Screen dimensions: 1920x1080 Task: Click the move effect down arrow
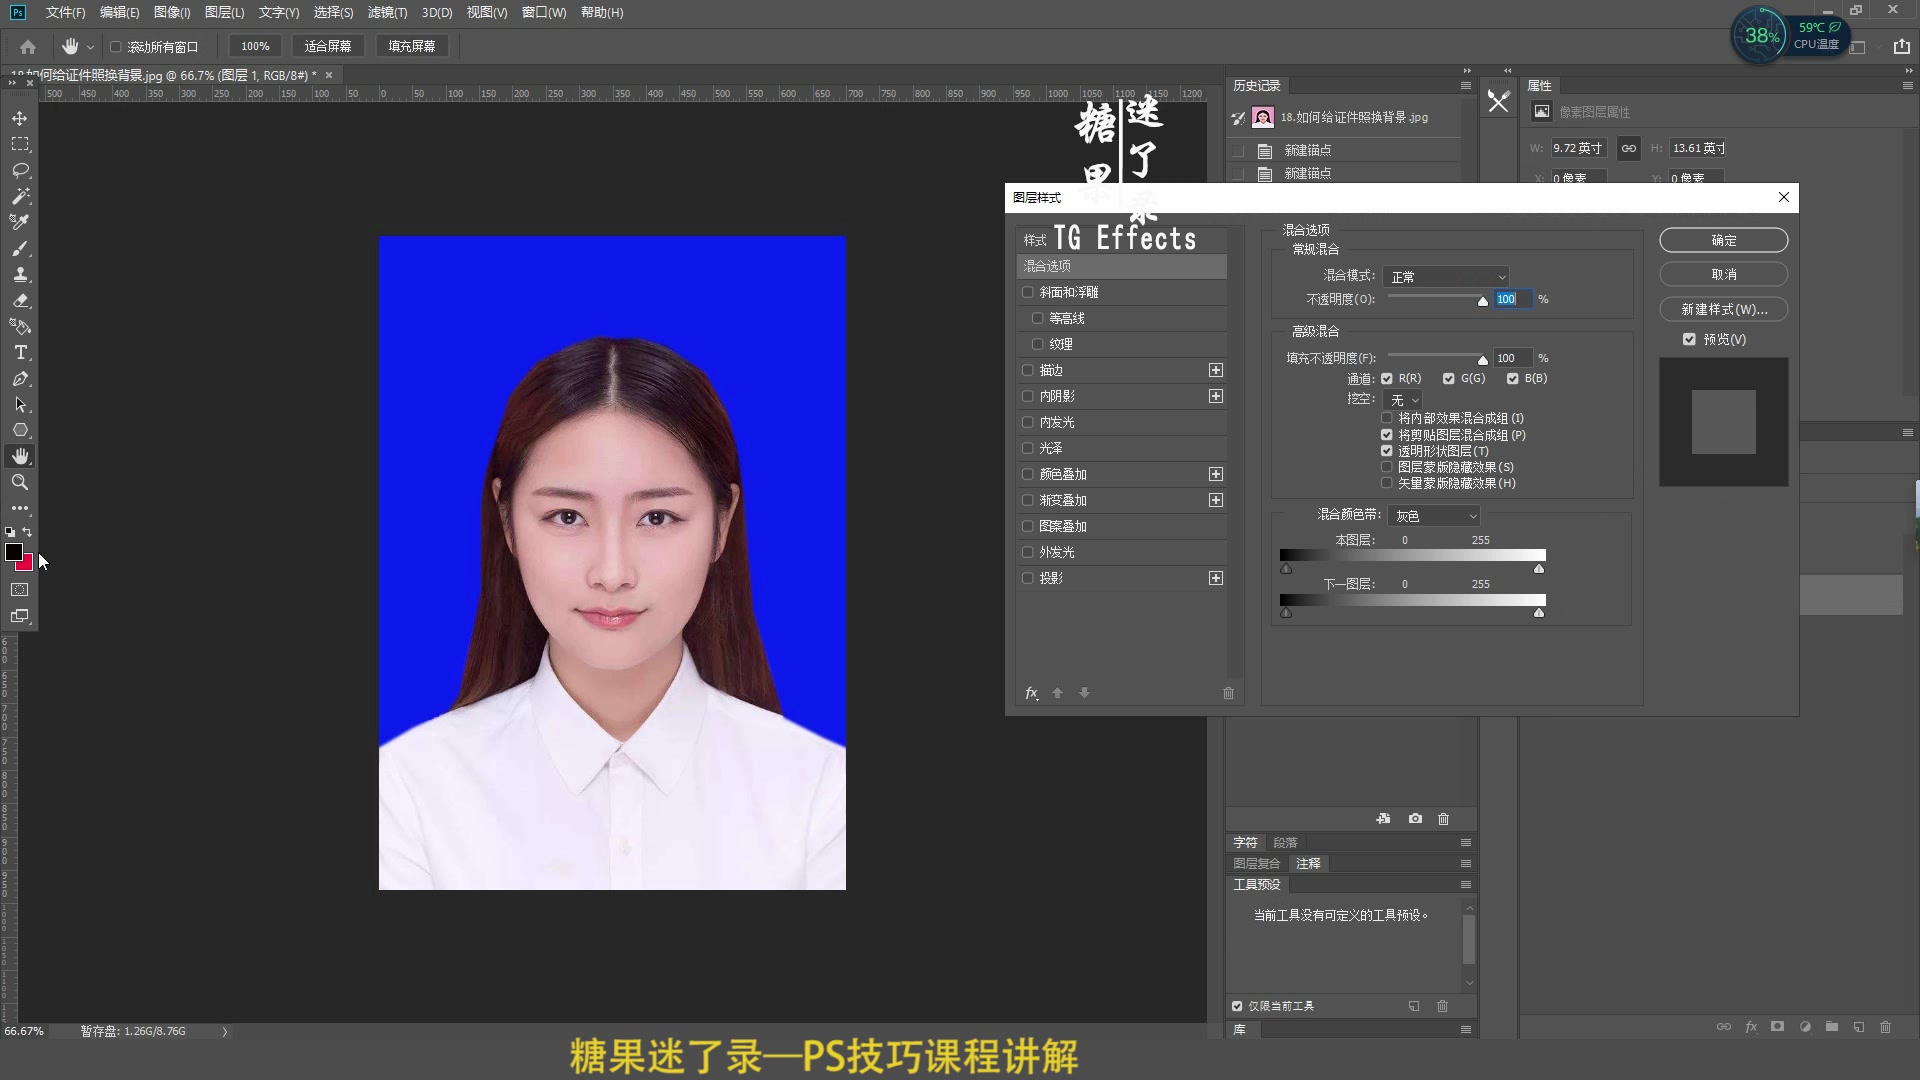point(1084,693)
